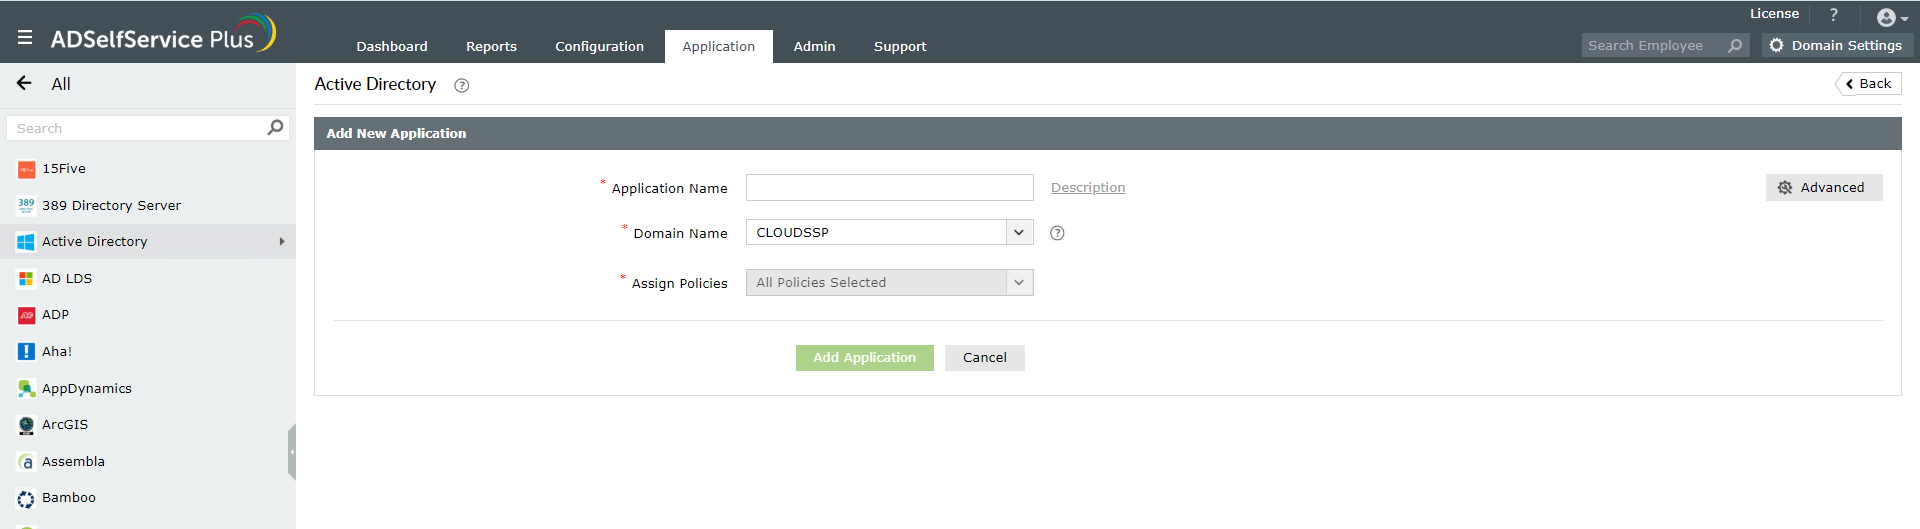This screenshot has height=529, width=1920.
Task: Open the Reports tab
Action: point(491,47)
